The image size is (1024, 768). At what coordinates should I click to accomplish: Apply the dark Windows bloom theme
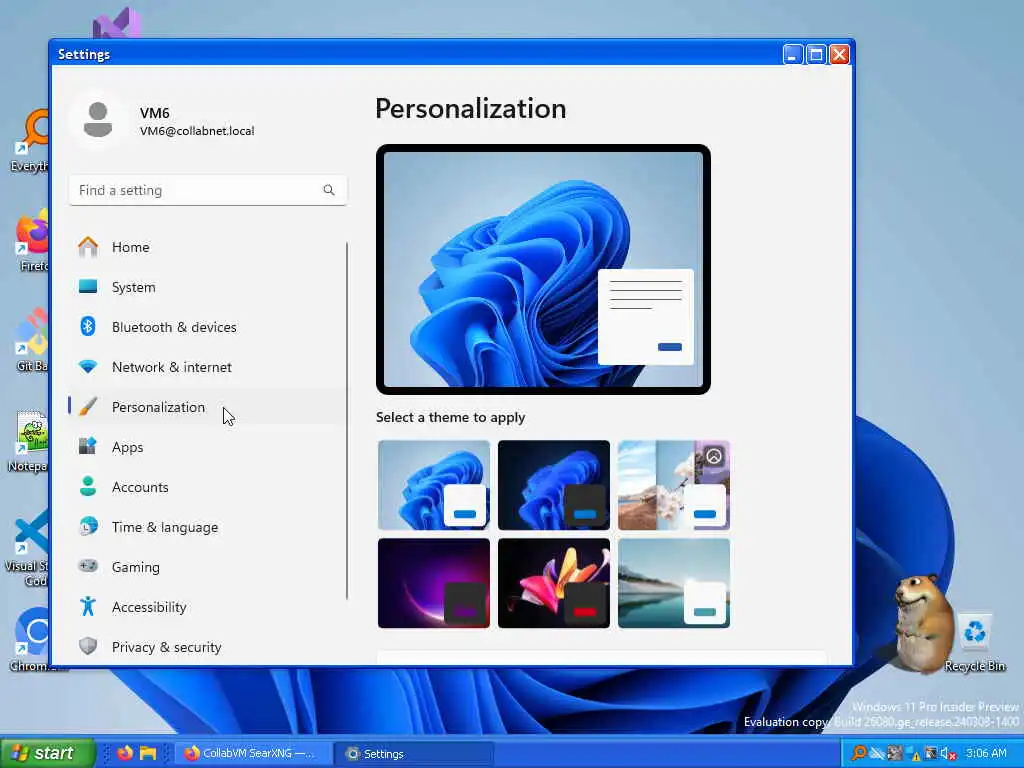click(x=554, y=485)
